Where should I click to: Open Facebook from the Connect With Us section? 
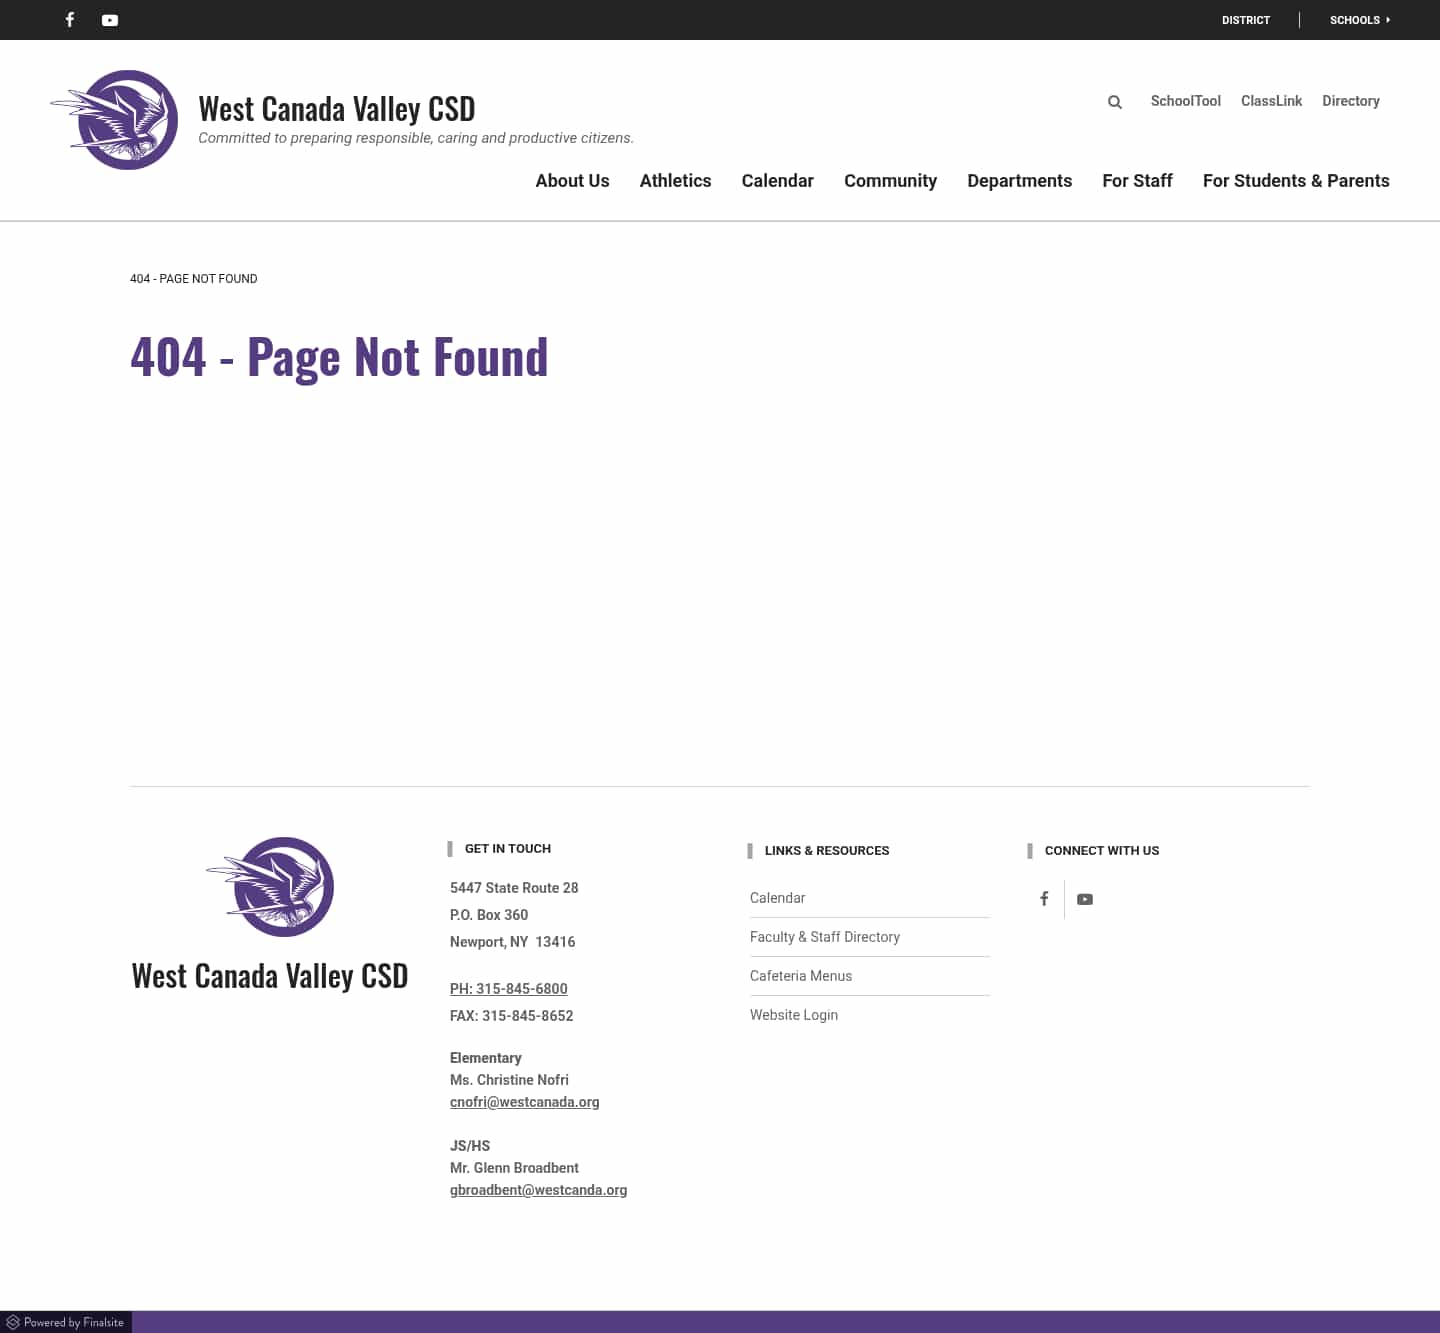tap(1044, 899)
